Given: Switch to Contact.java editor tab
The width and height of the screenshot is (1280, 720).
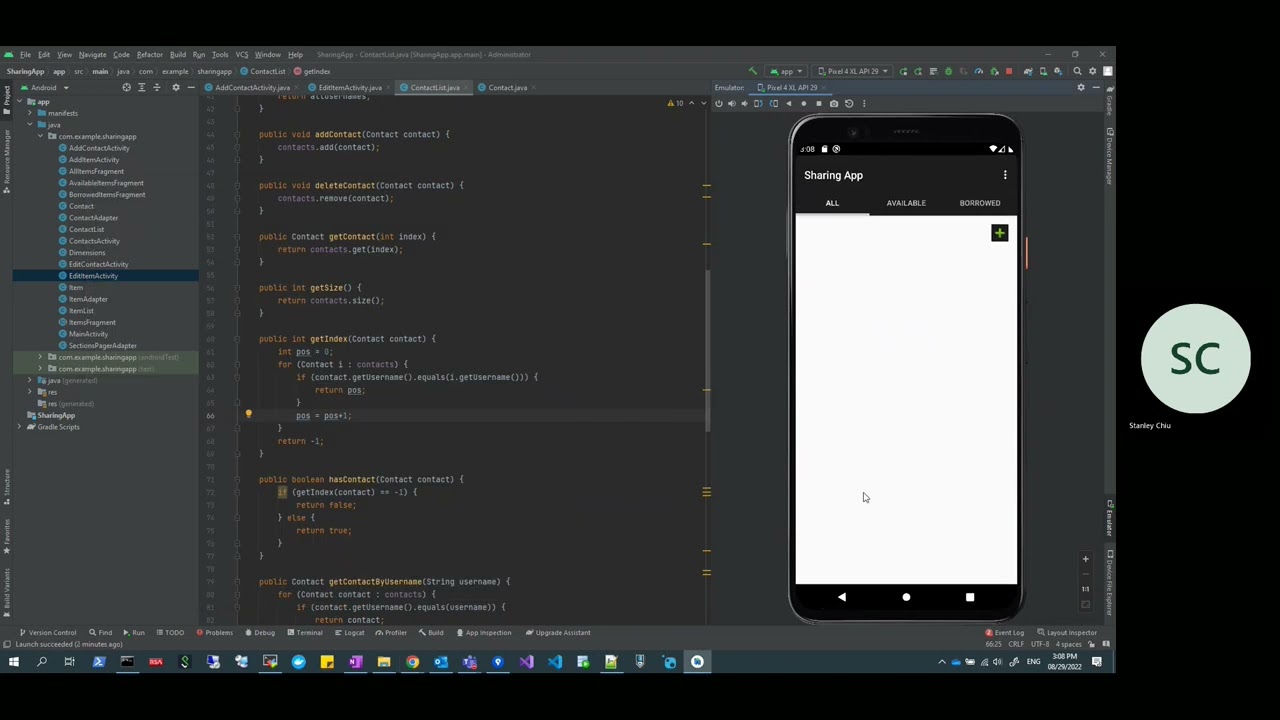Looking at the screenshot, I should click(507, 88).
